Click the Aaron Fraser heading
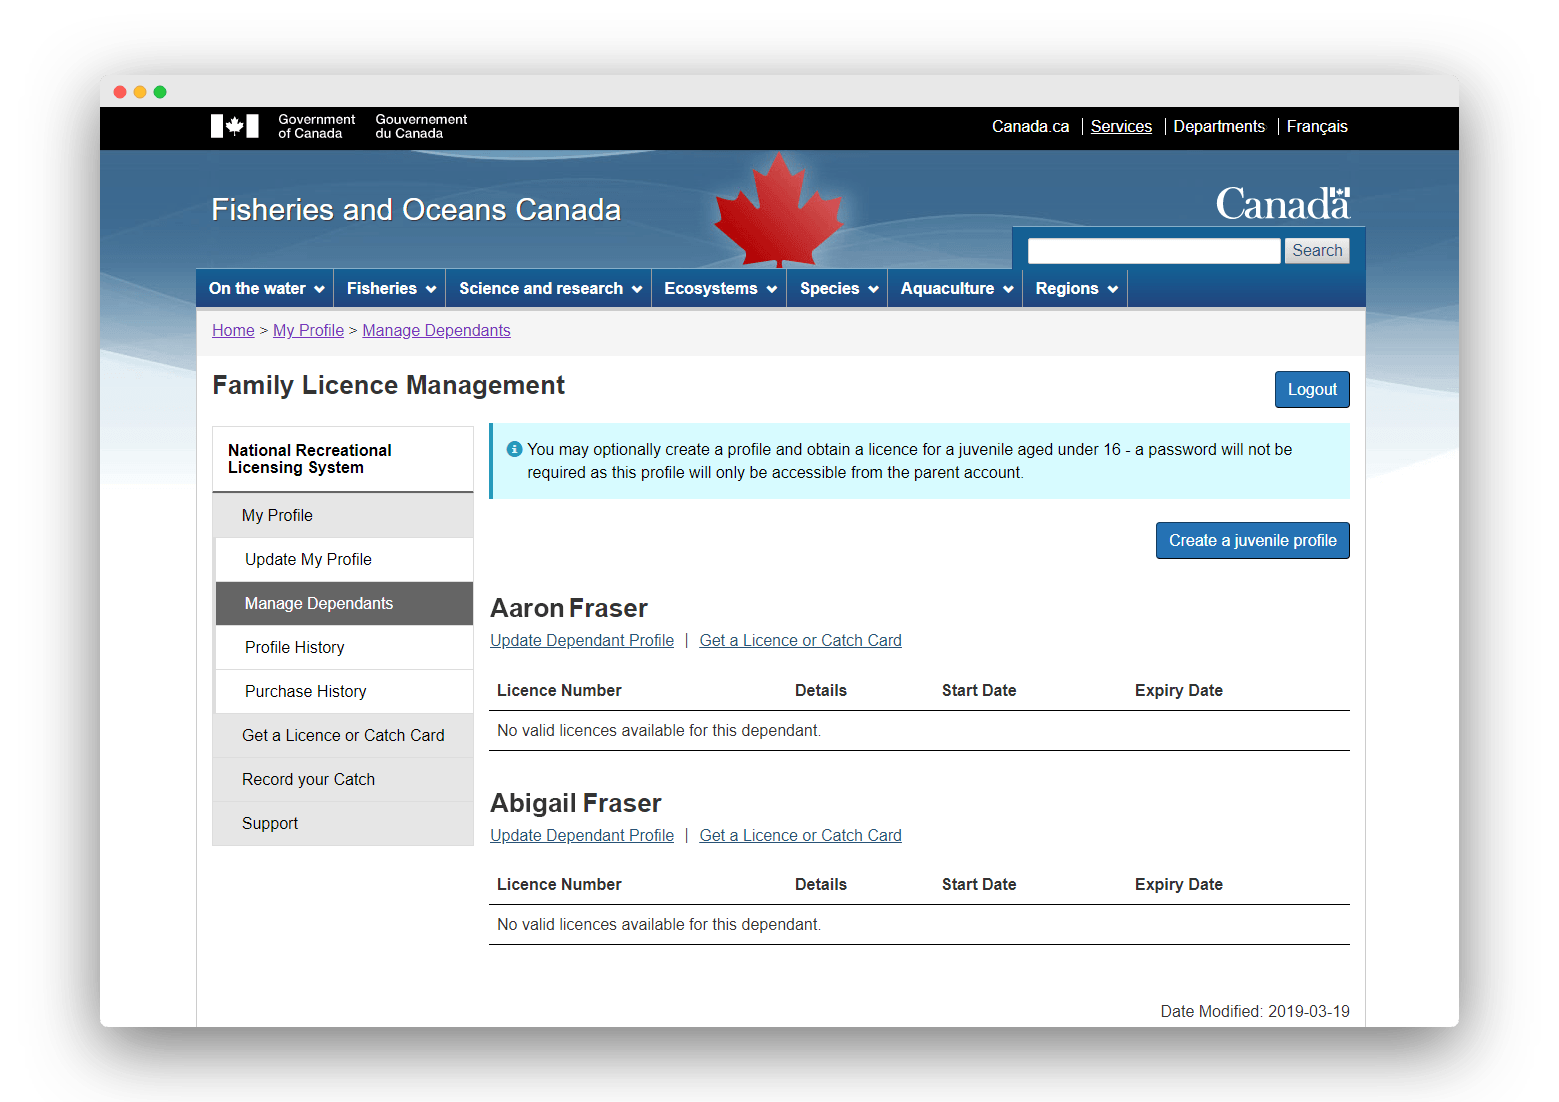This screenshot has width=1559, height=1102. 569,608
